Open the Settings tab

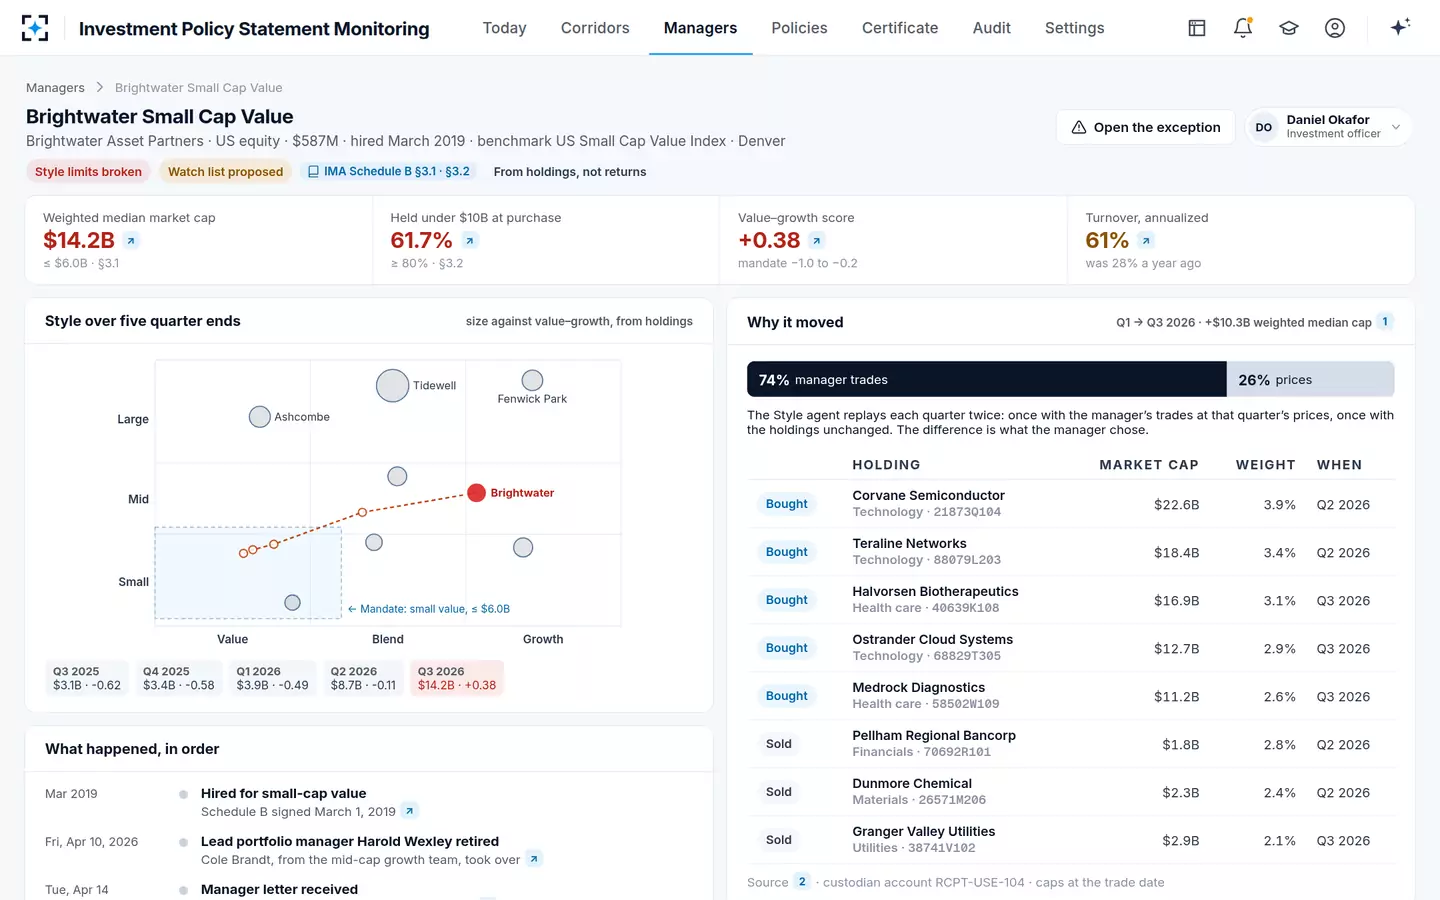point(1075,28)
